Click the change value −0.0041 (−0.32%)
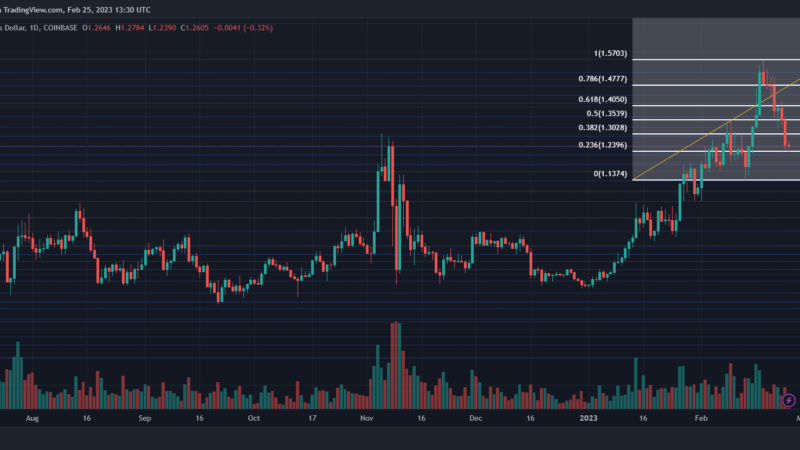The image size is (800, 450). [x=243, y=28]
